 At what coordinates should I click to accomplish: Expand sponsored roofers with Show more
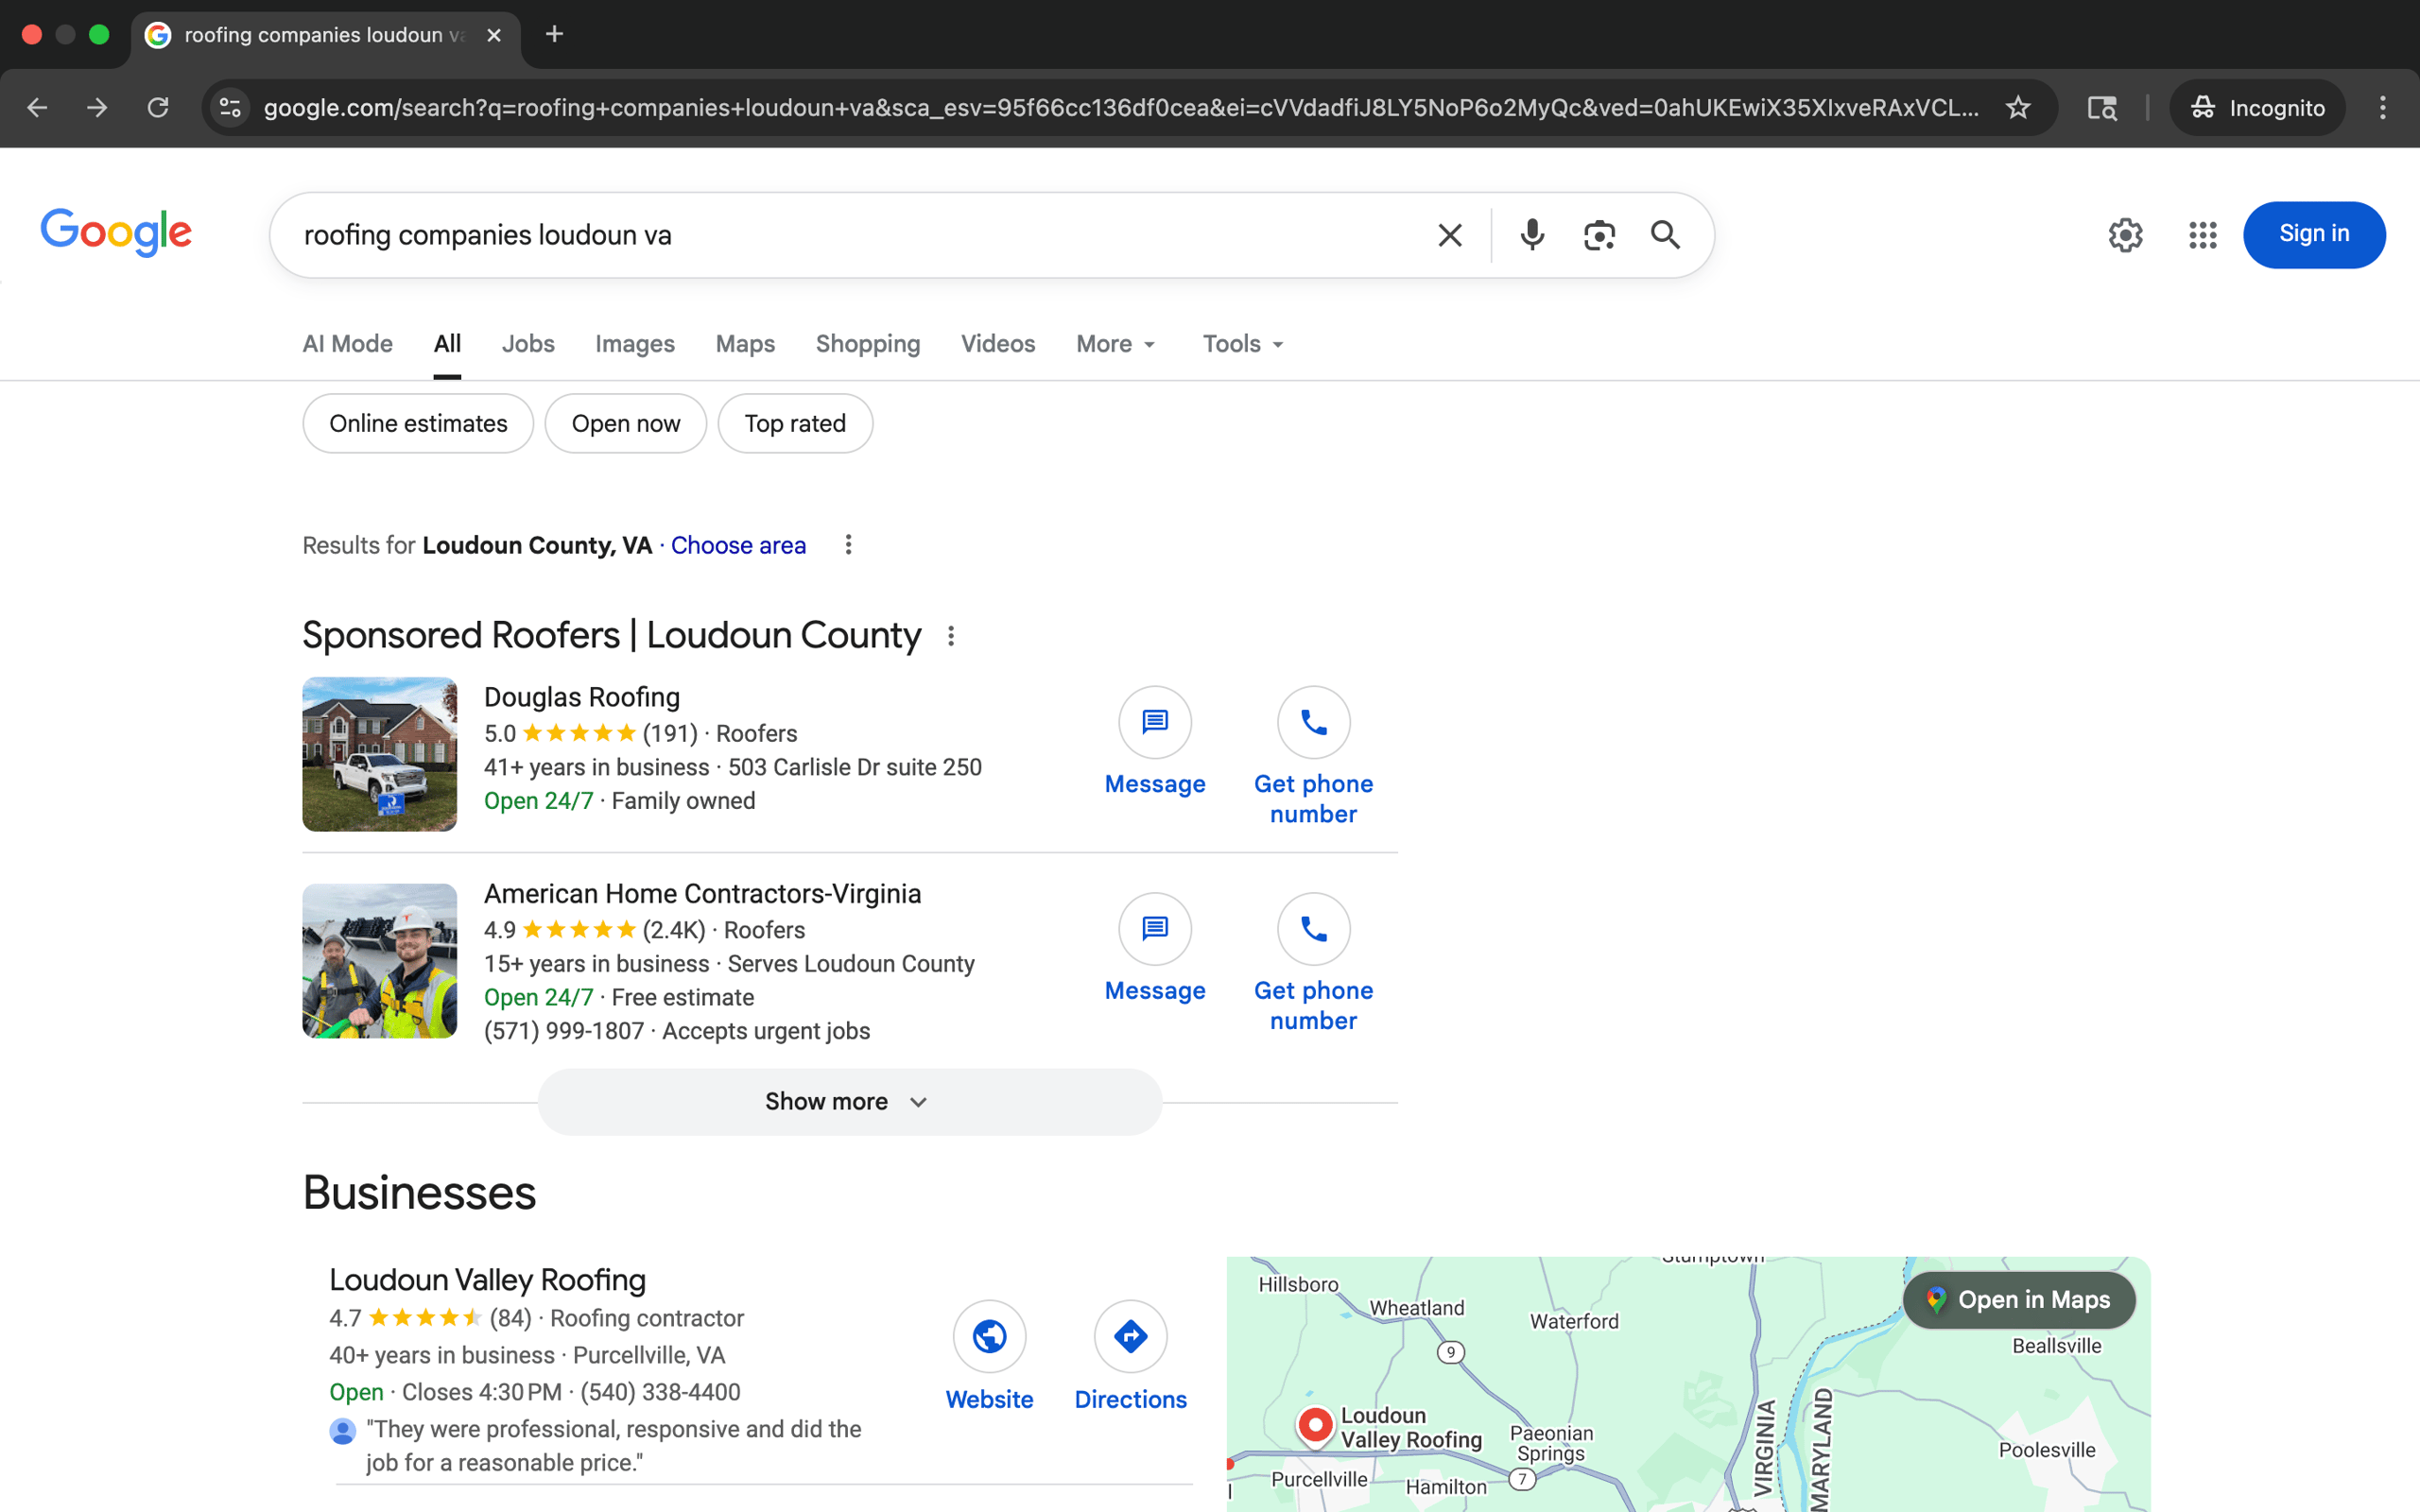click(x=849, y=1102)
